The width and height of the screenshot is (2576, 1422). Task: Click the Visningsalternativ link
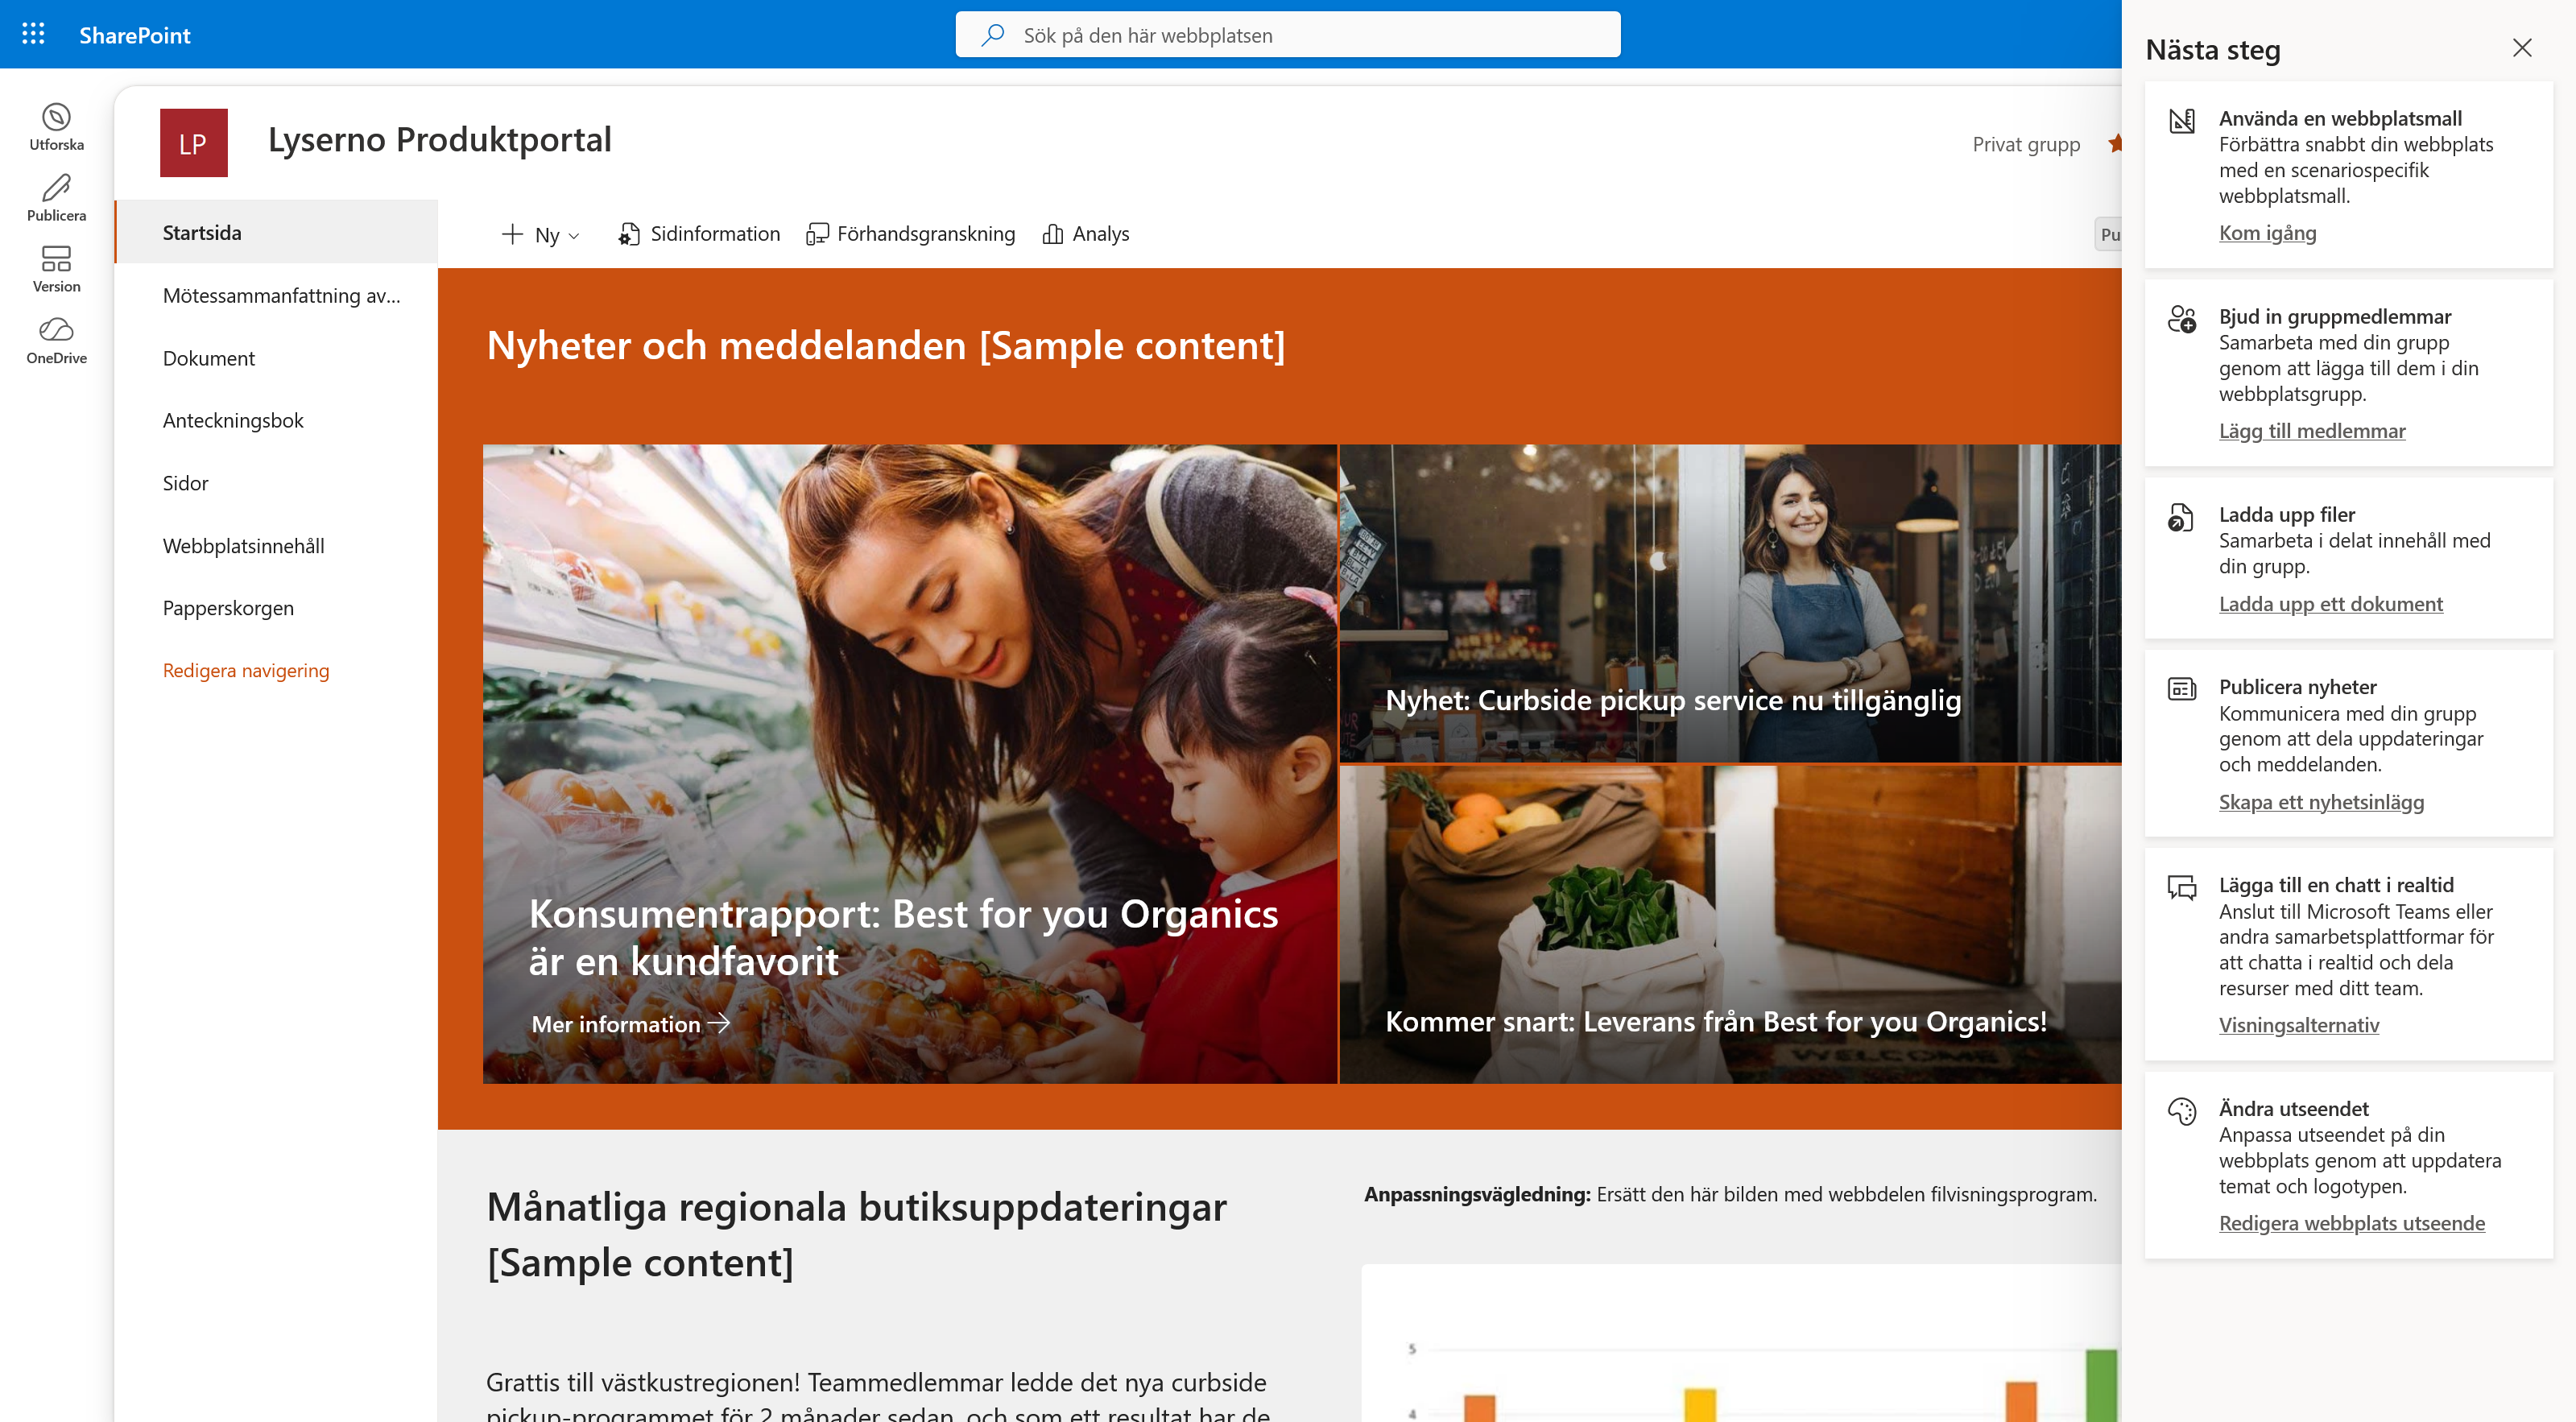pos(2299,1024)
